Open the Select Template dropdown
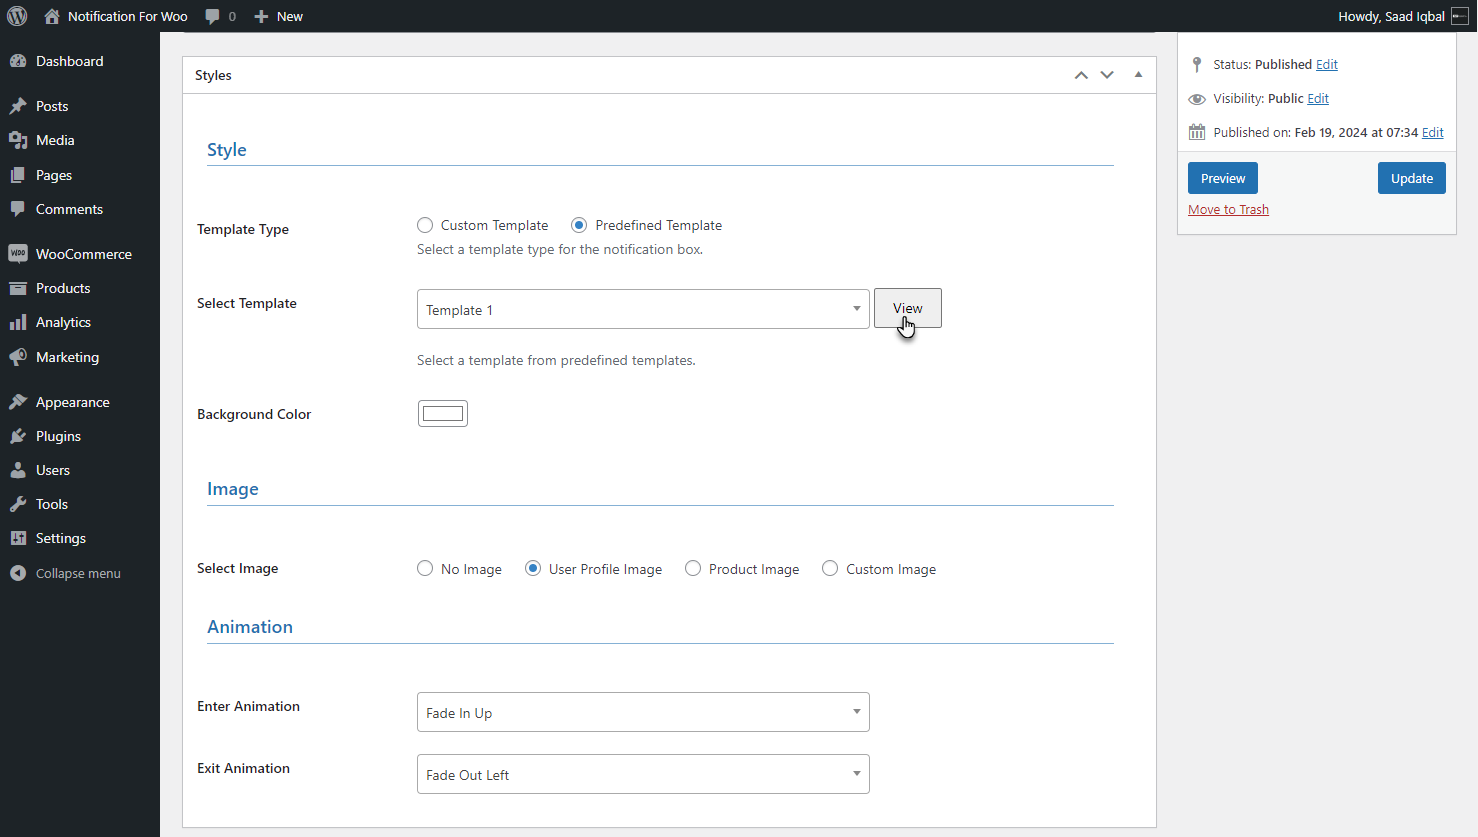The height and width of the screenshot is (837, 1478). coord(643,309)
